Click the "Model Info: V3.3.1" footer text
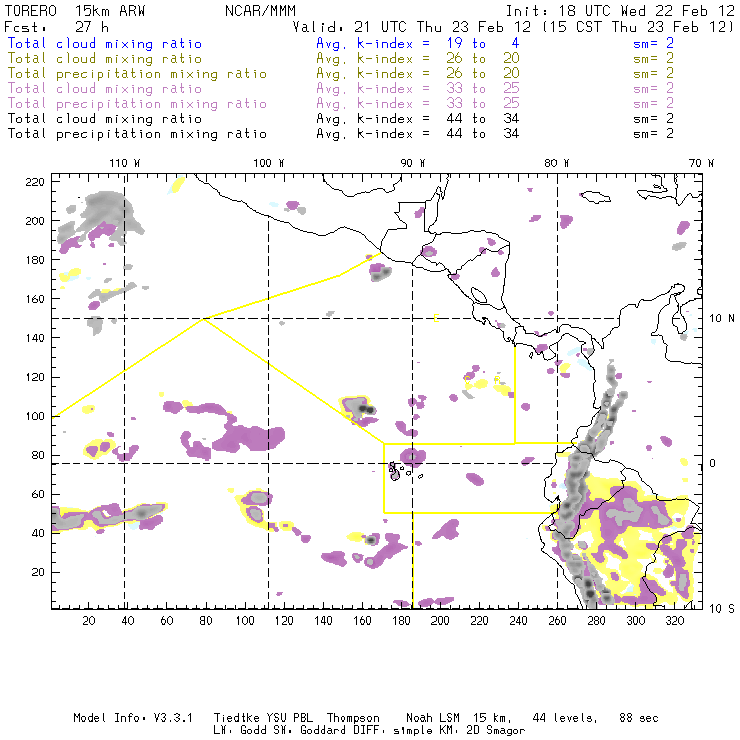 (x=133, y=718)
